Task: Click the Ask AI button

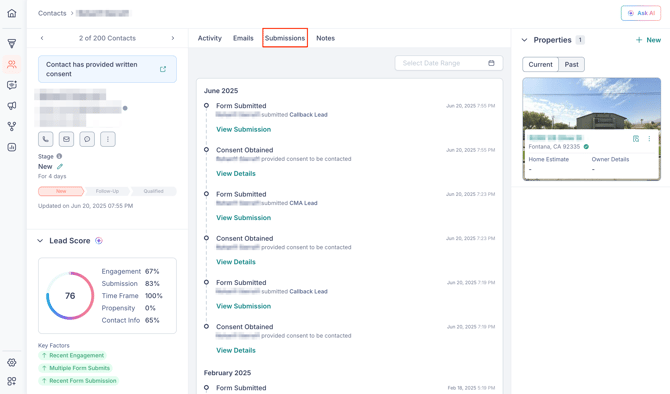Action: pyautogui.click(x=641, y=13)
